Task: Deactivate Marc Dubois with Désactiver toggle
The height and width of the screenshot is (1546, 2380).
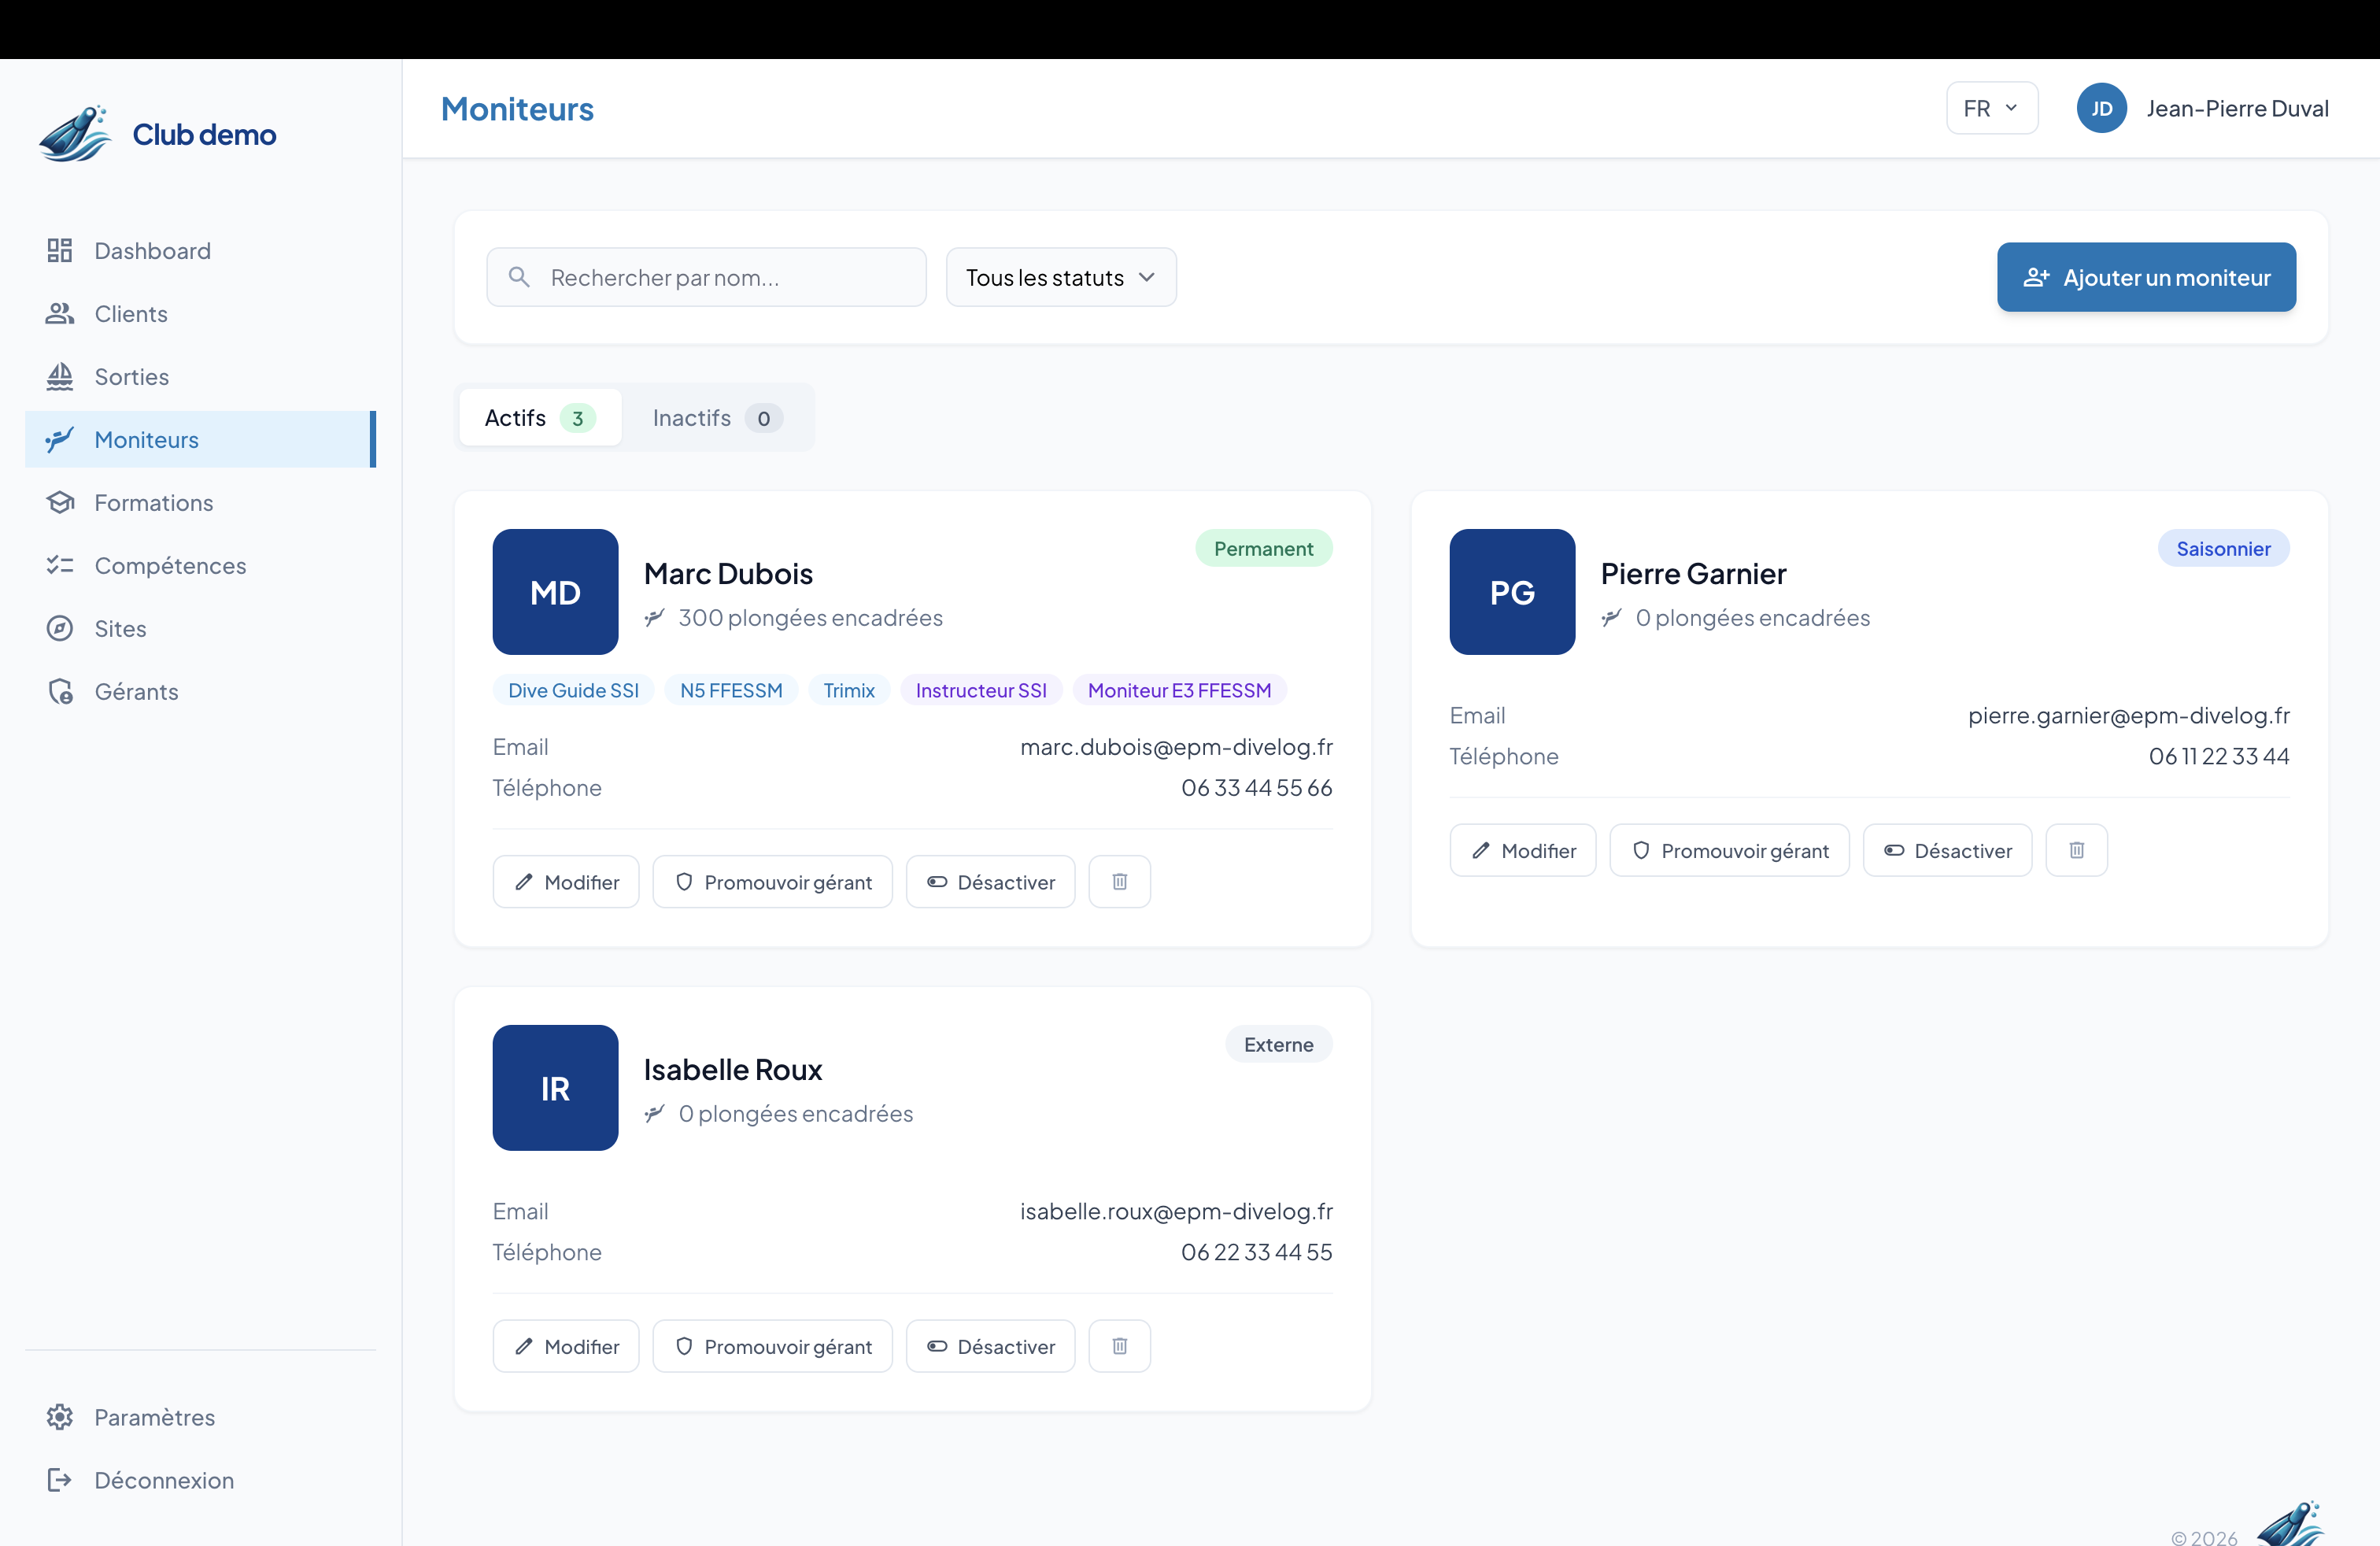Action: click(x=990, y=882)
